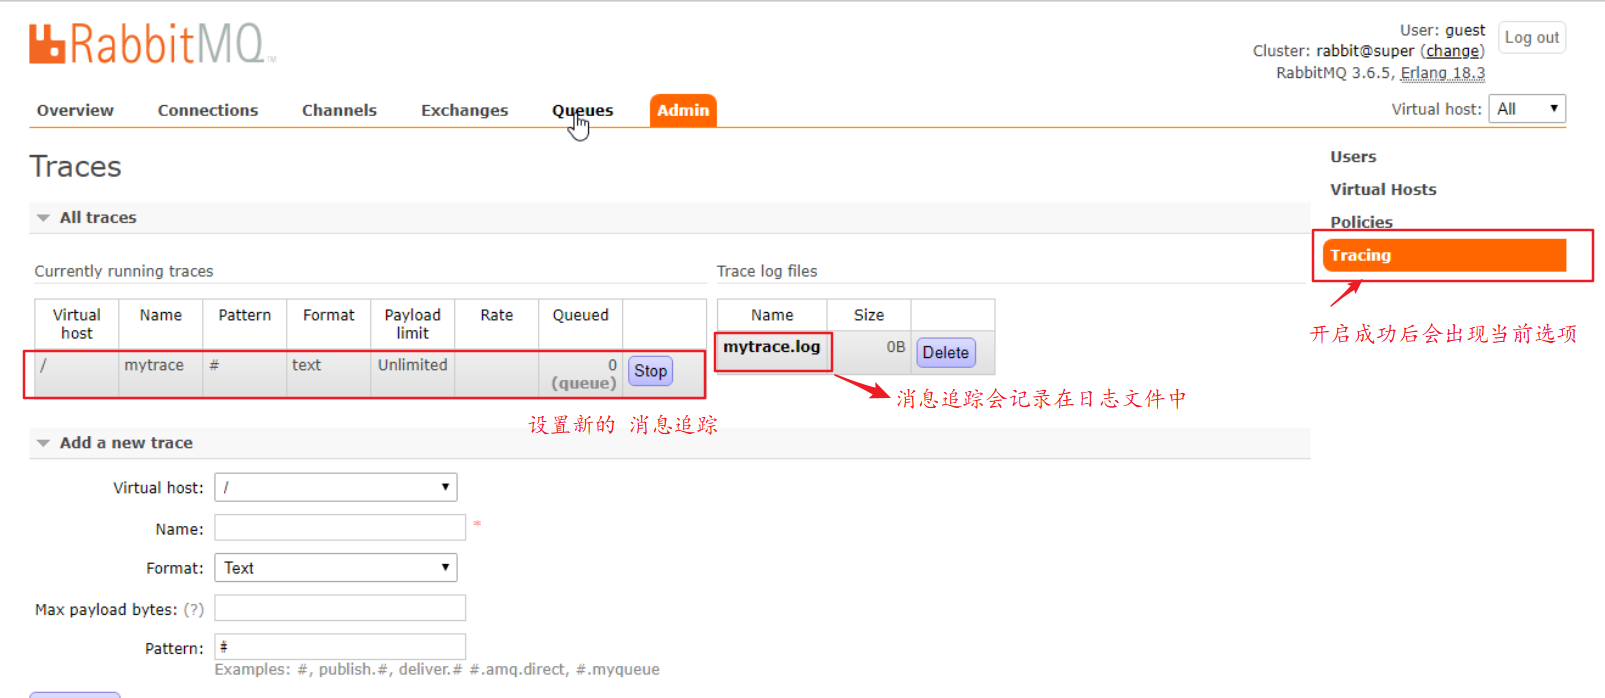This screenshot has height=698, width=1605.
Task: Collapse the Add a new trace section
Action: click(125, 442)
